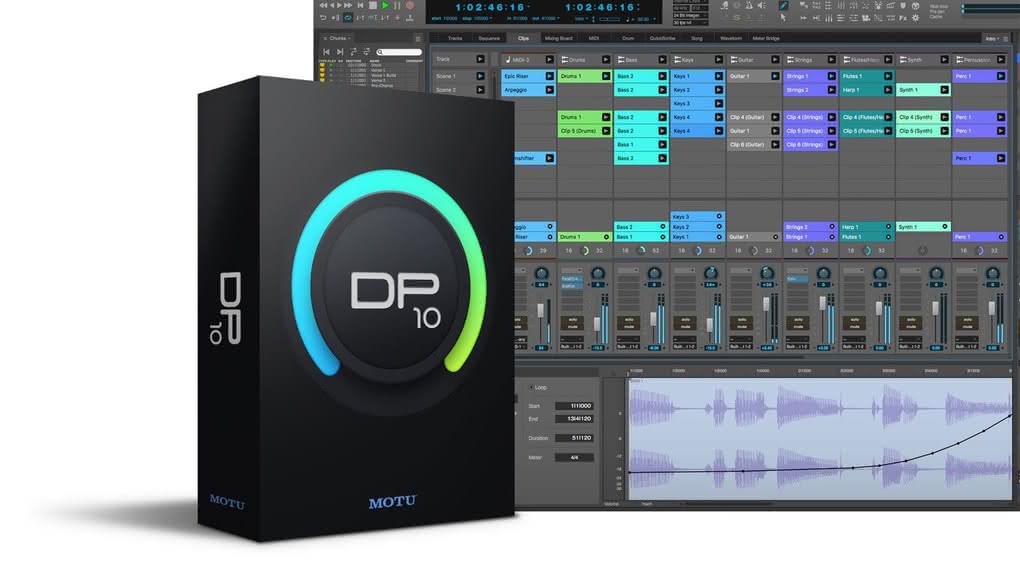
Task: Open the 24 Bit Integer format dropdown
Action: [690, 16]
